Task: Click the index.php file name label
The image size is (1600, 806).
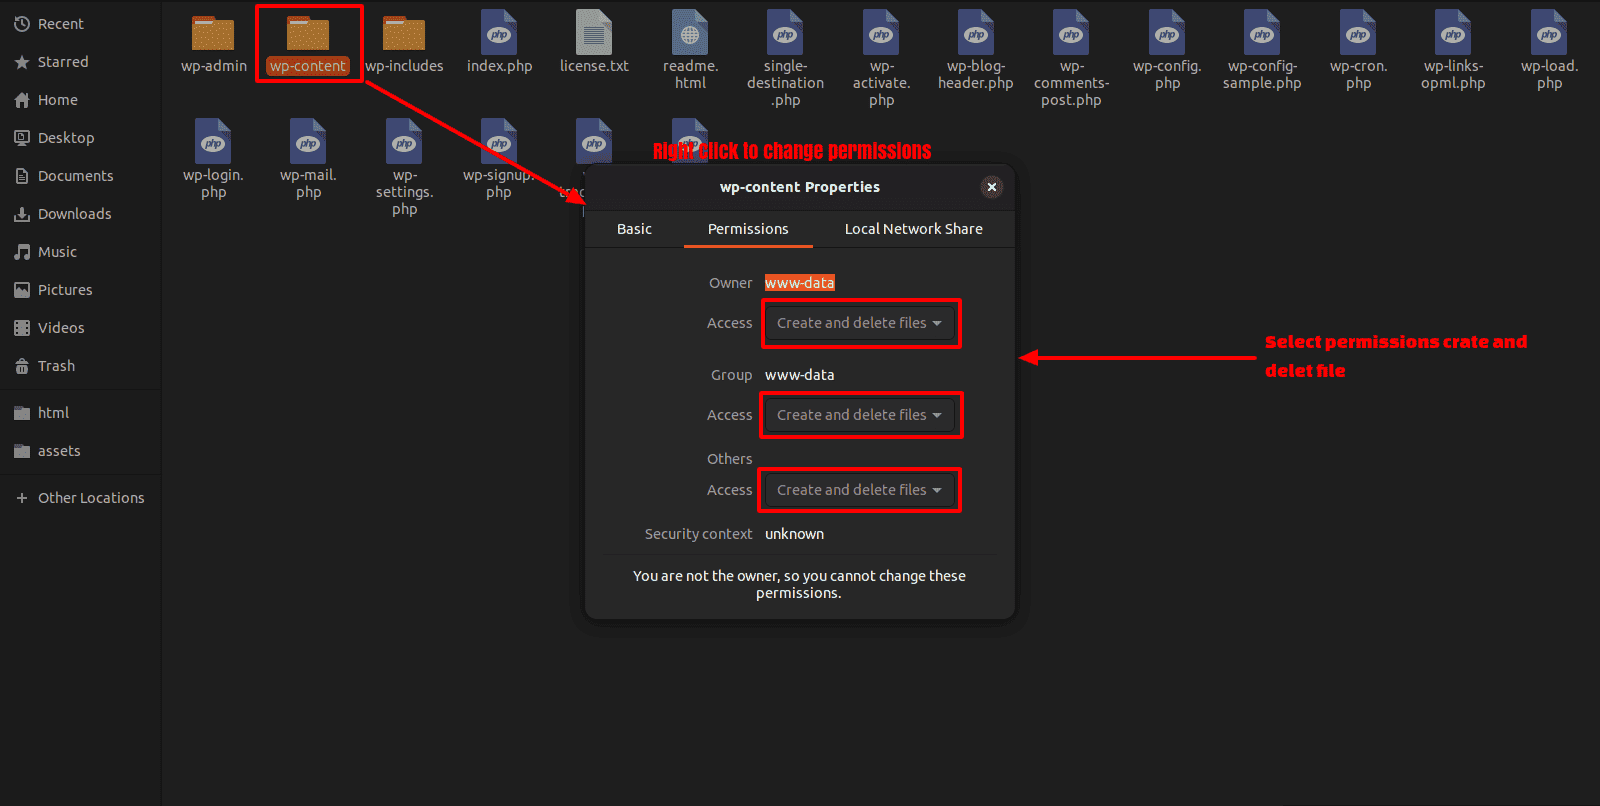Action: pos(499,66)
